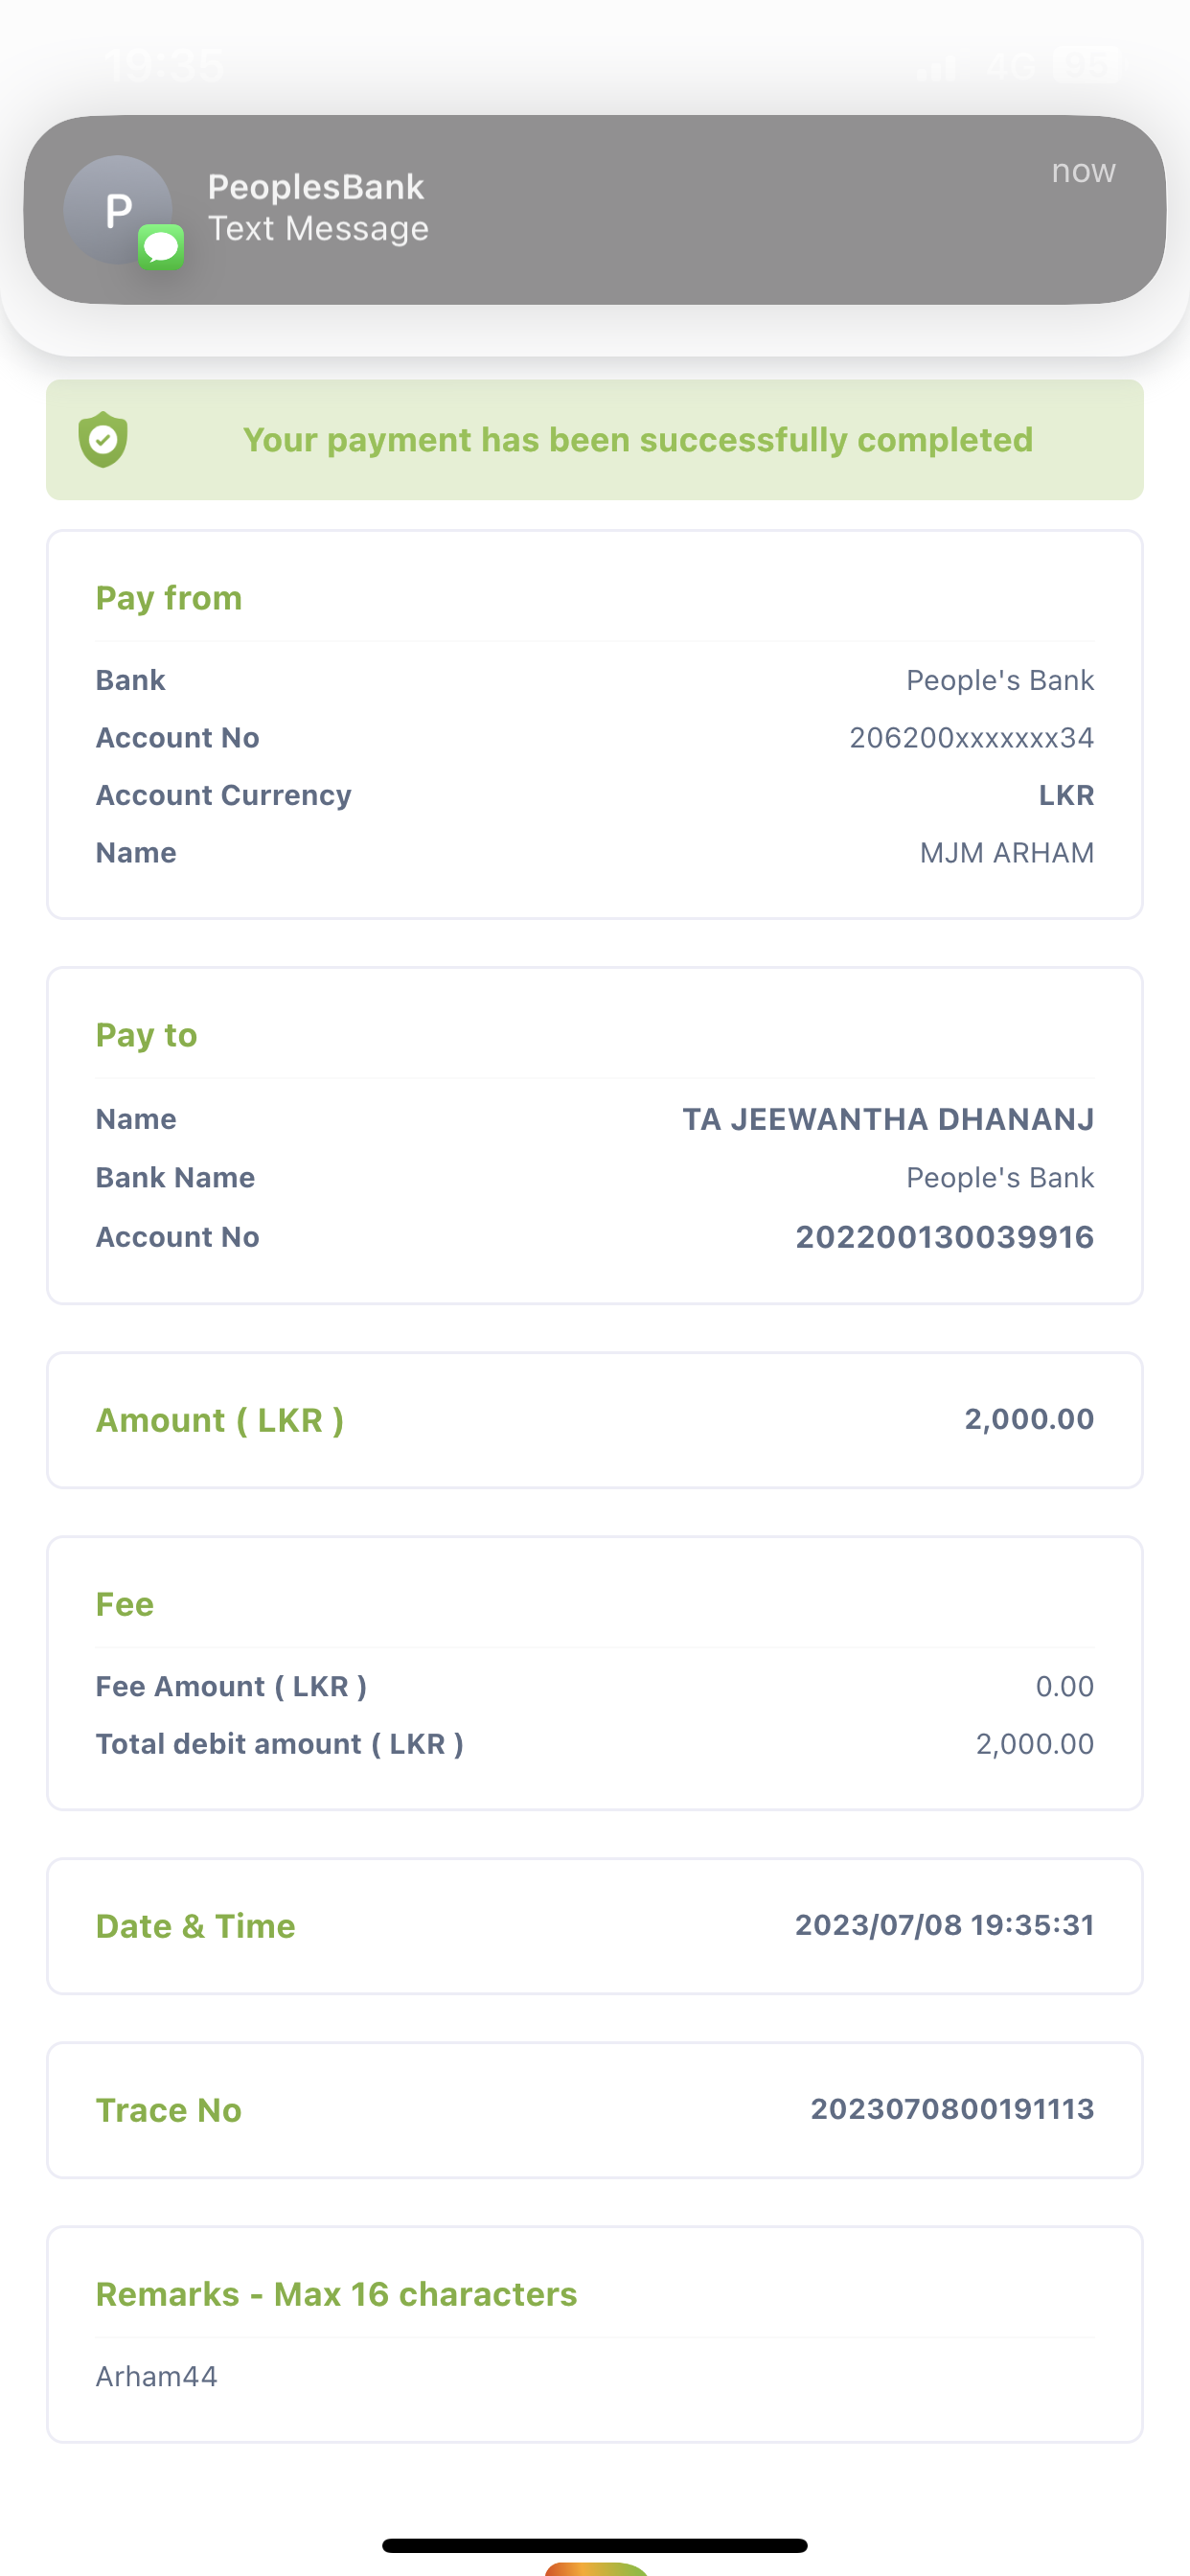Tap the Total debit amount row
Screen dimensions: 1190x2576
tap(594, 1744)
